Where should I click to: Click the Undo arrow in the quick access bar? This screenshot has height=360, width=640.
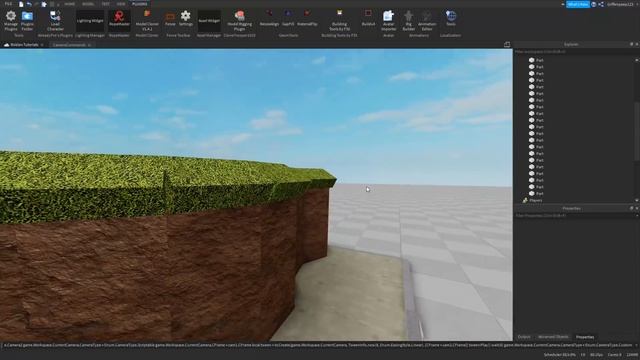tap(29, 4)
